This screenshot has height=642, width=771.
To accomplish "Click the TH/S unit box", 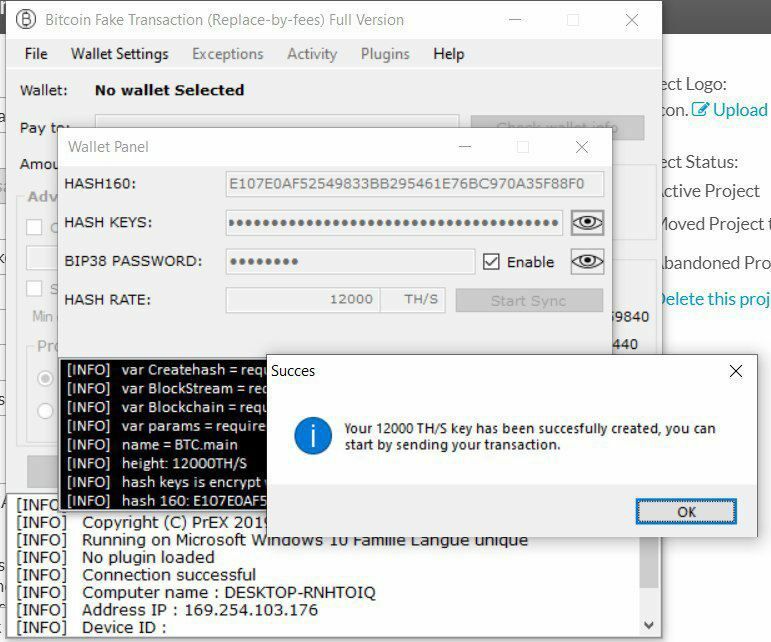I will click(413, 299).
